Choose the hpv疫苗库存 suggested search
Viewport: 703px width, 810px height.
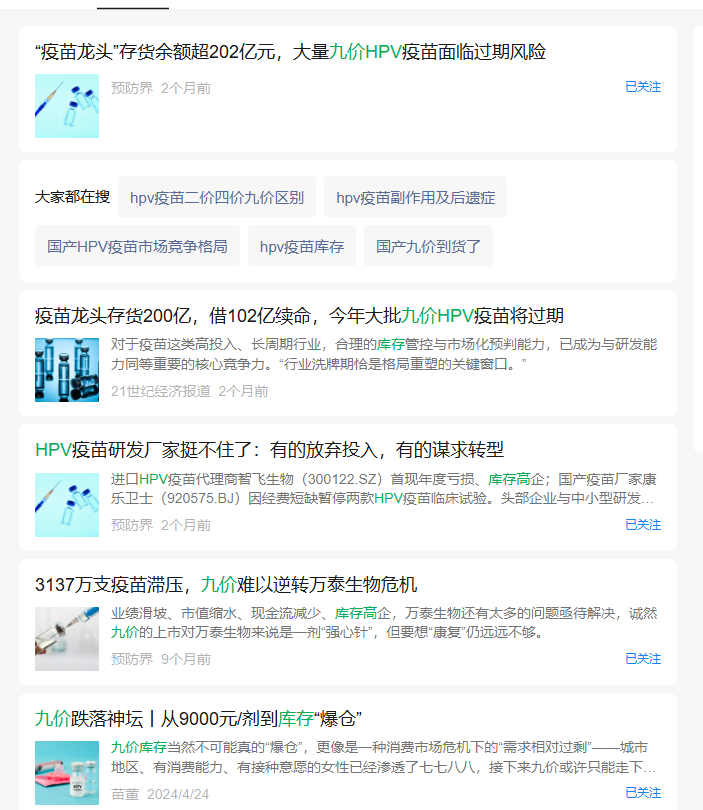pos(301,246)
